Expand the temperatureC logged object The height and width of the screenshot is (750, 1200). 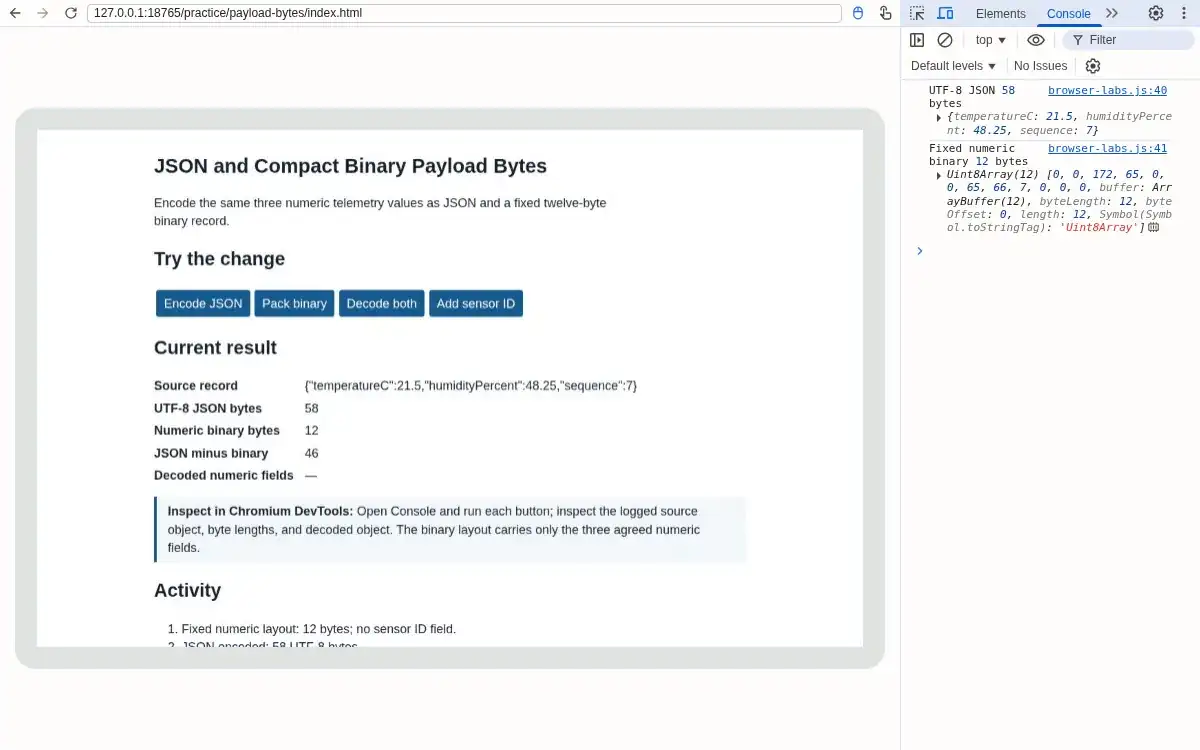[938, 117]
